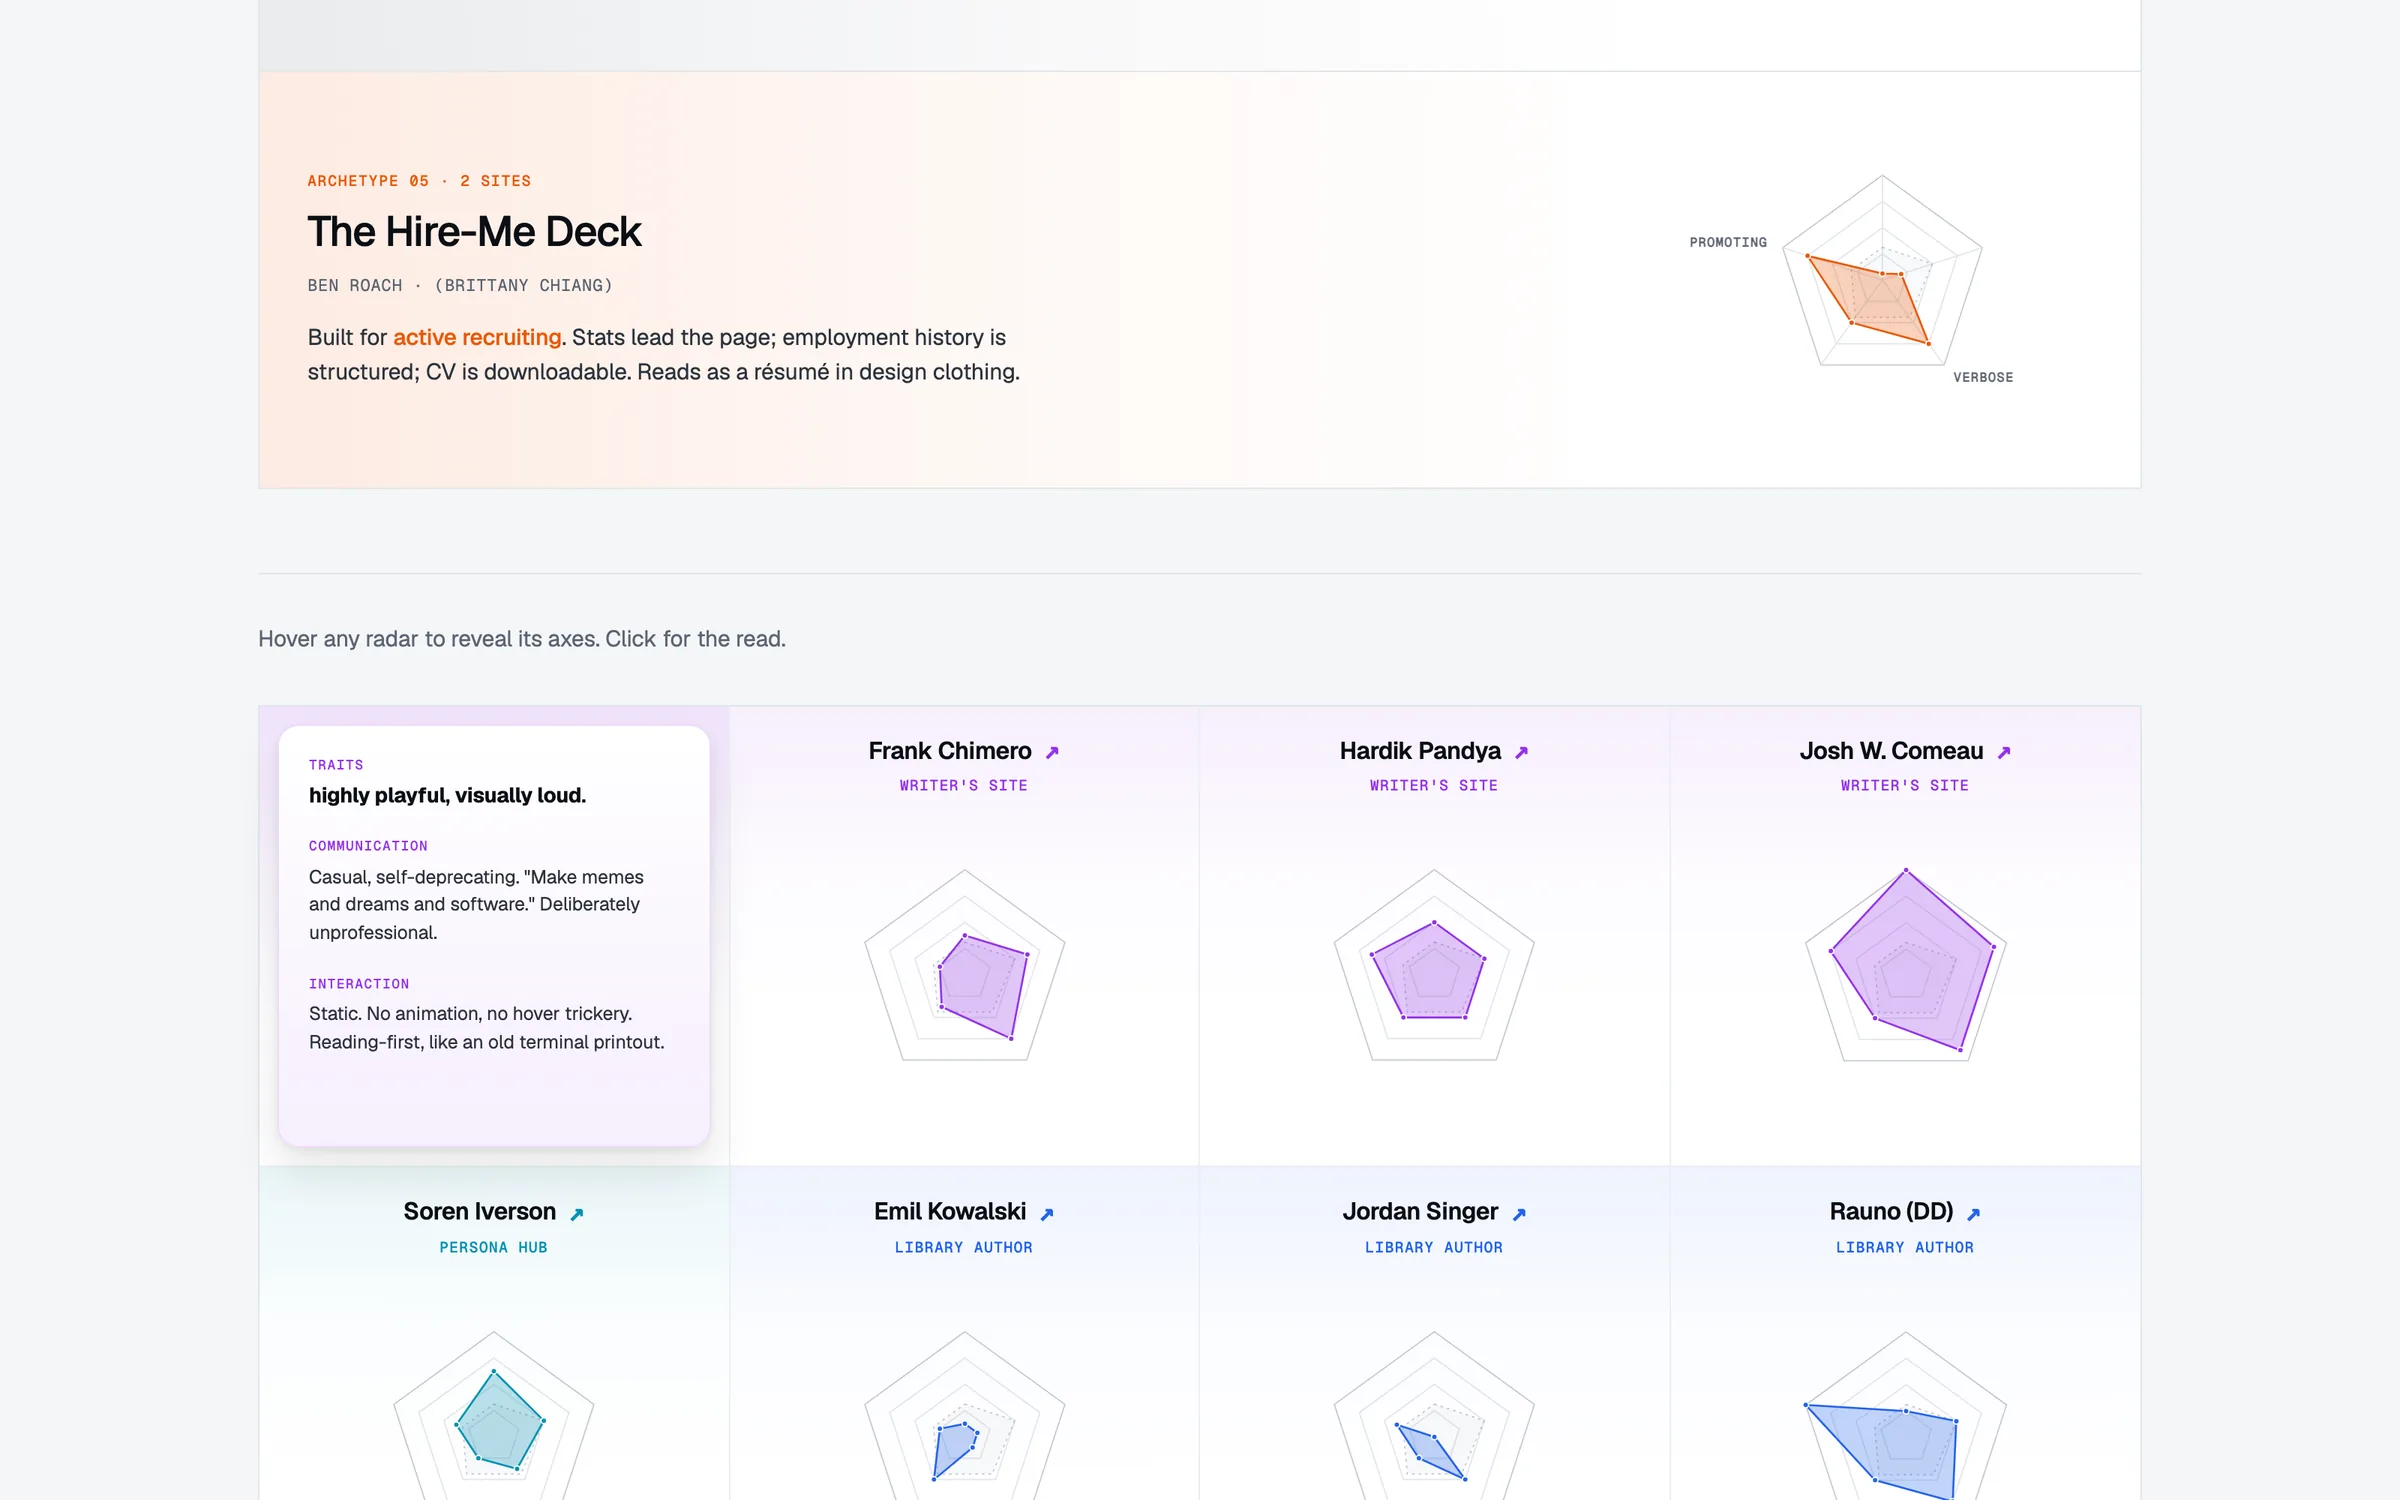This screenshot has width=2400, height=1500.
Task: Click the "TRAITS" label in the card
Action: tap(336, 765)
